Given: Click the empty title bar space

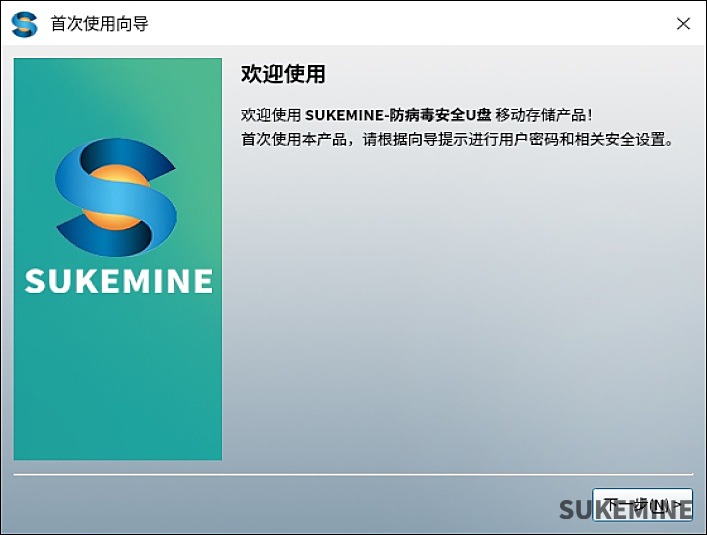Looking at the screenshot, I should point(400,23).
